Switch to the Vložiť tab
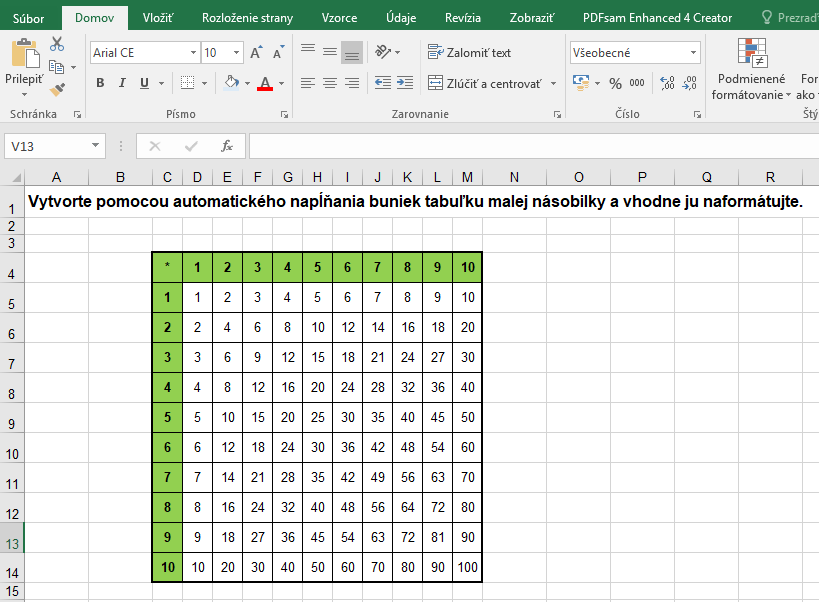819x602 pixels. click(159, 17)
